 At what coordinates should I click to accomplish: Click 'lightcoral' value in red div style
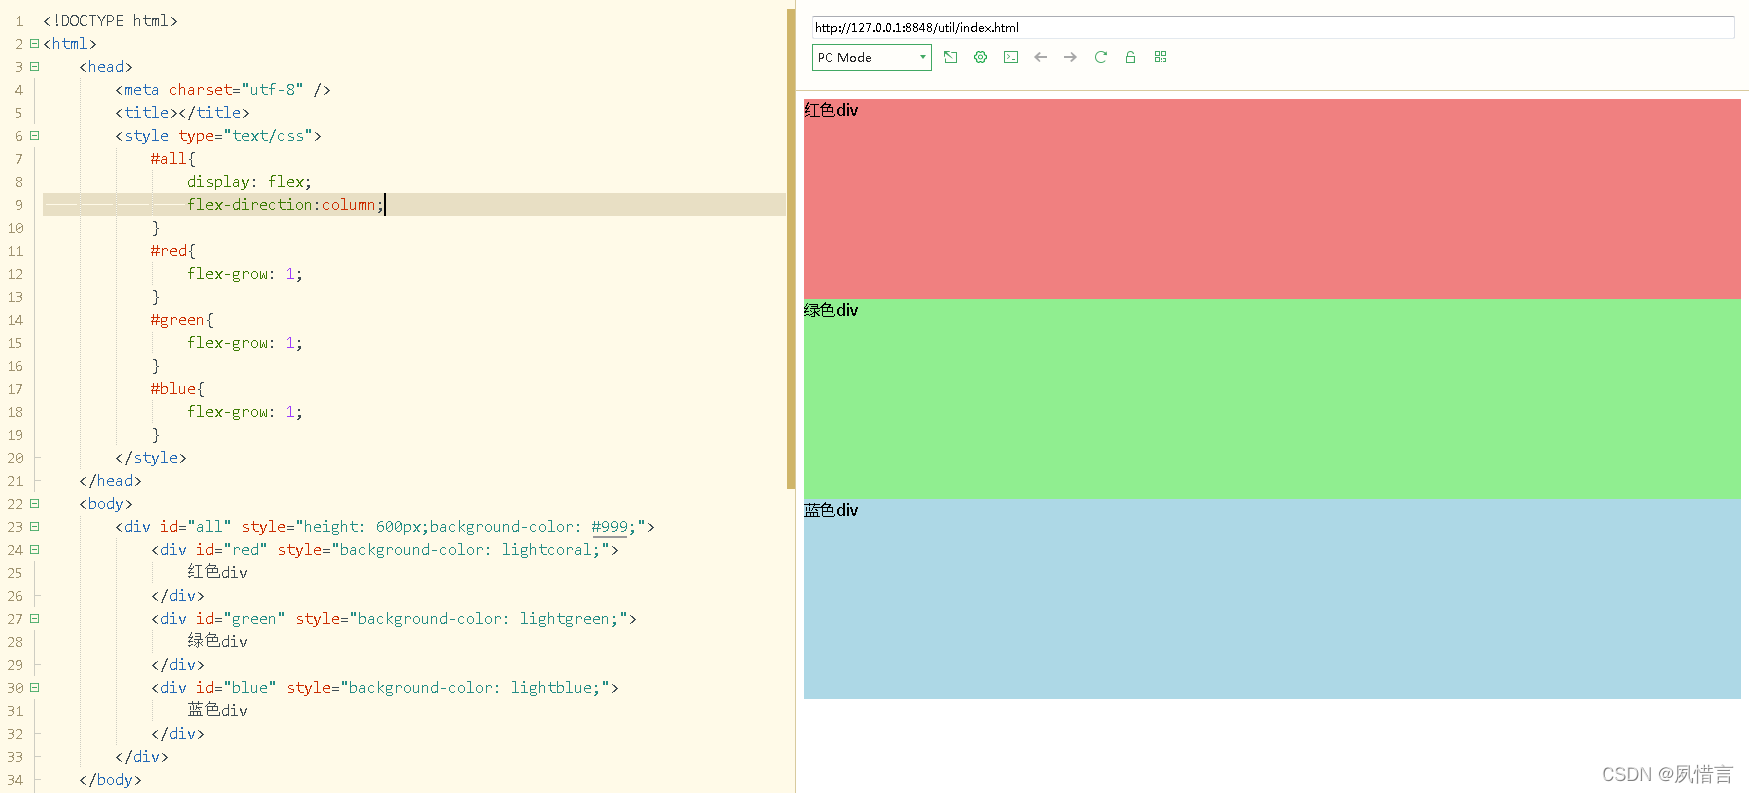tap(546, 550)
